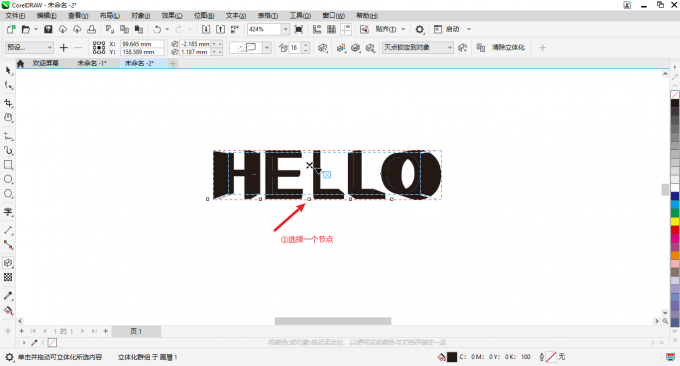Click the Full-screen preview icon
Viewport: 680px width, 366px height.
pyautogui.click(x=298, y=29)
